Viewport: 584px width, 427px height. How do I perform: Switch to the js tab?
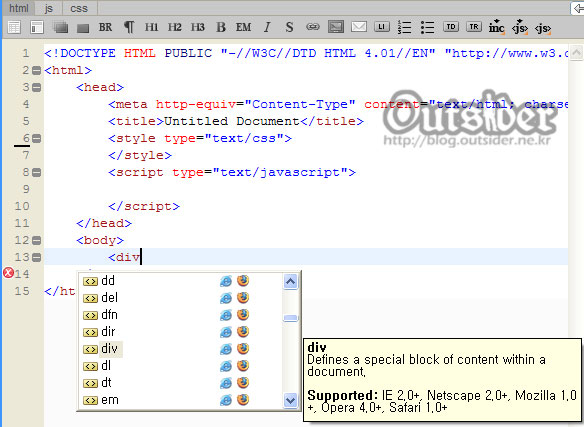pyautogui.click(x=49, y=8)
